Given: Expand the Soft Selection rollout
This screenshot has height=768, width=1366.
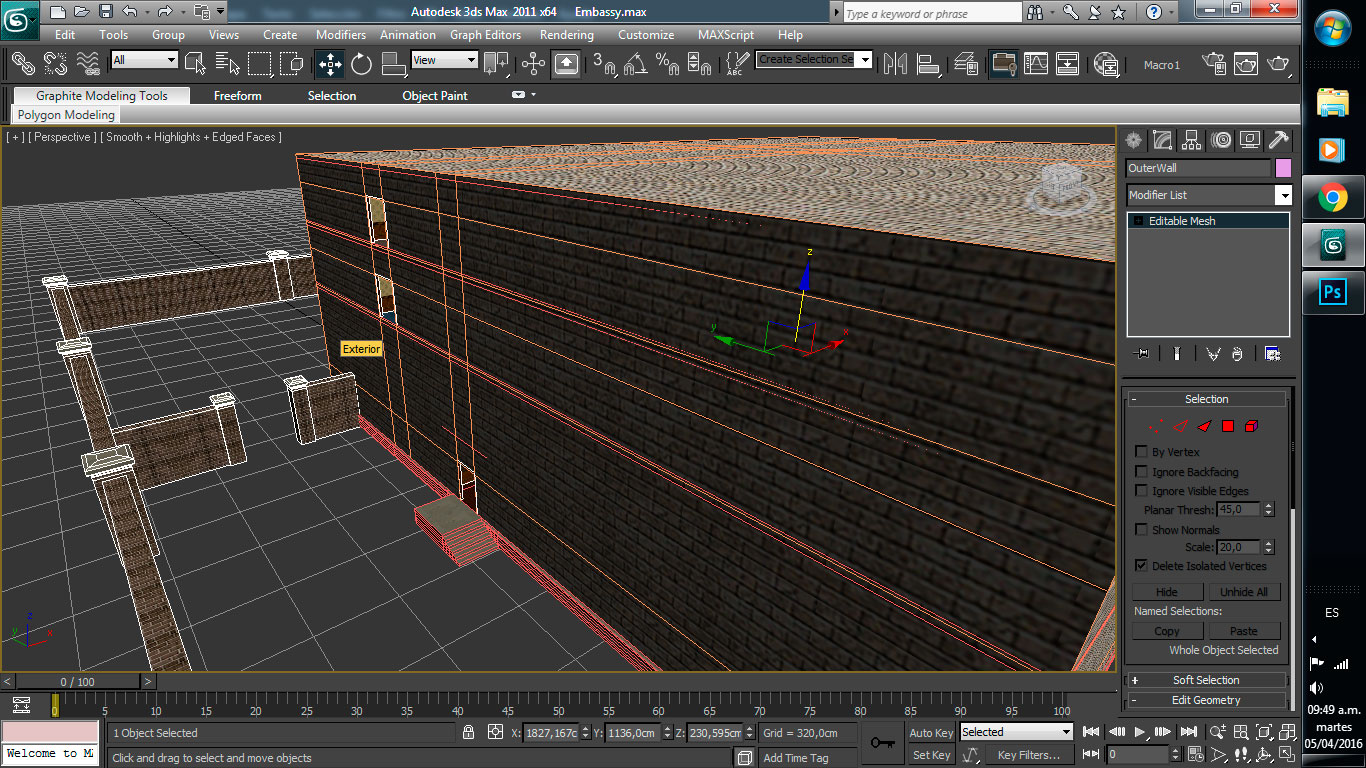Looking at the screenshot, I should (x=1206, y=680).
